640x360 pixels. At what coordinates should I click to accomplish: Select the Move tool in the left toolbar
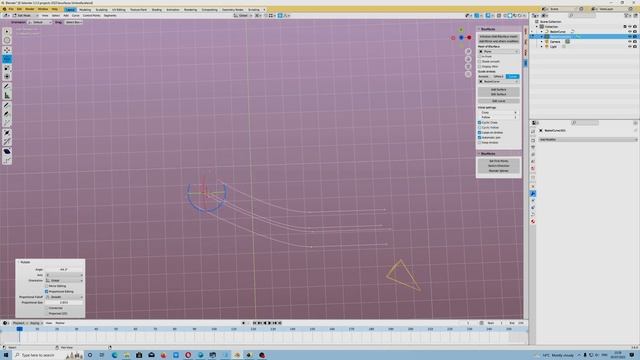coord(7,50)
